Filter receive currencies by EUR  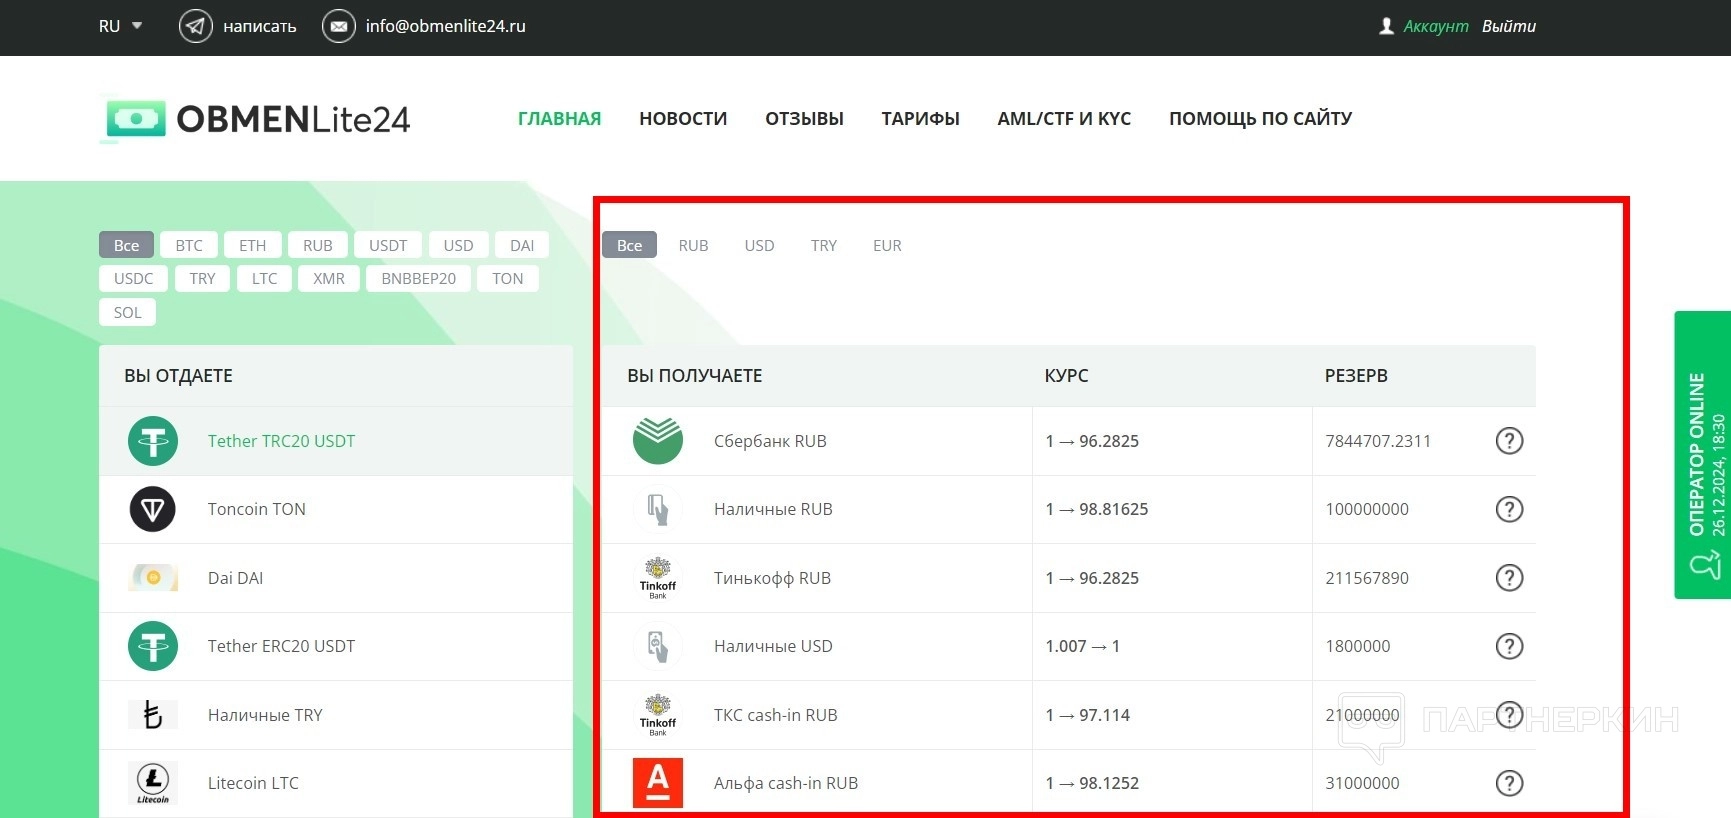[887, 245]
